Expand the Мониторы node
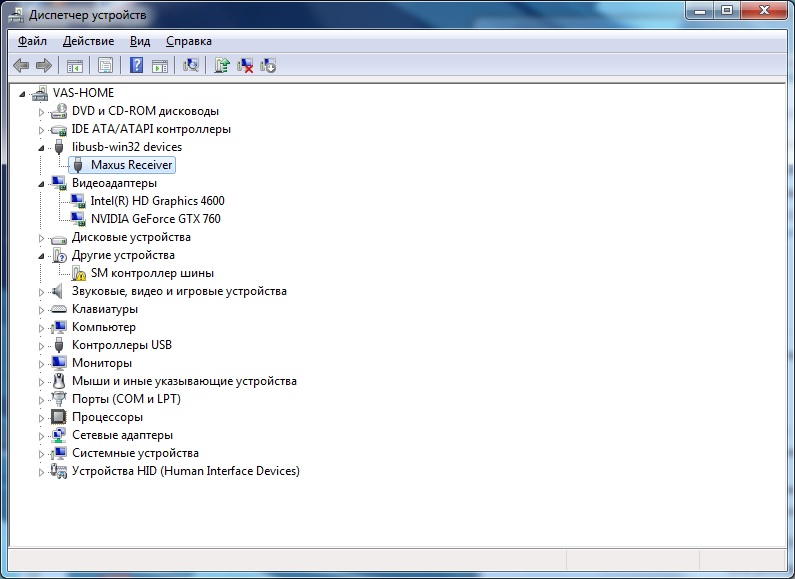795x579 pixels. point(42,364)
